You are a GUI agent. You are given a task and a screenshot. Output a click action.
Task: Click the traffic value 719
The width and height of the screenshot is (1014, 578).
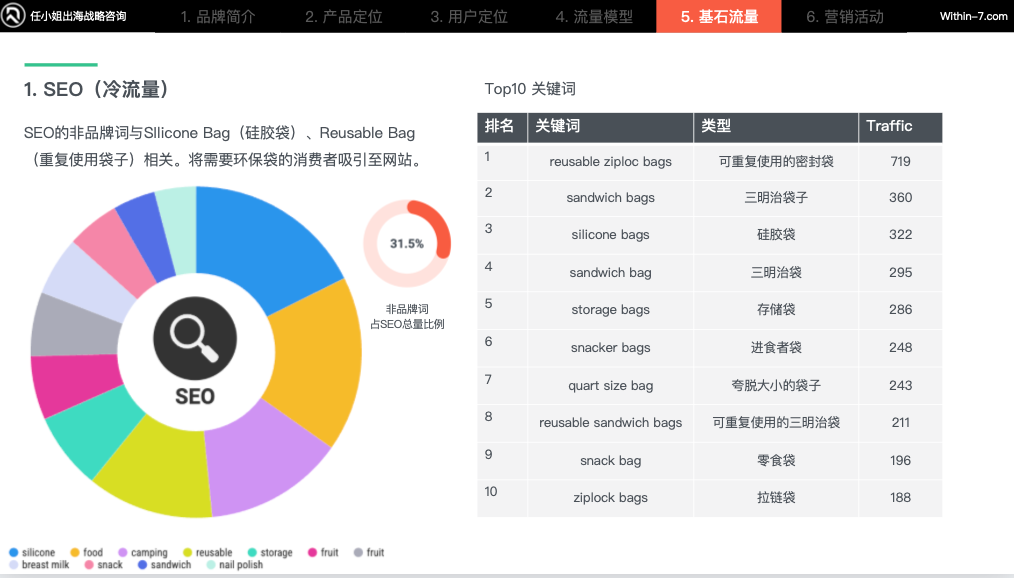(900, 162)
